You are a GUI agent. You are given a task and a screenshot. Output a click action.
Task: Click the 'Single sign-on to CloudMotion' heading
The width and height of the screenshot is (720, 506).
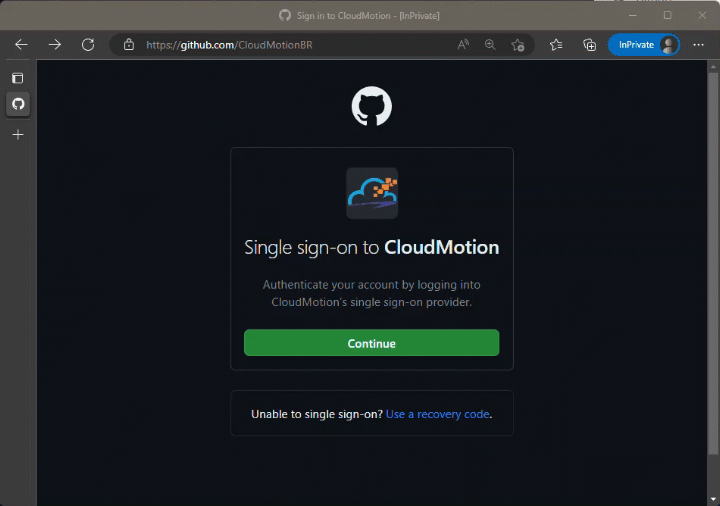(x=371, y=247)
